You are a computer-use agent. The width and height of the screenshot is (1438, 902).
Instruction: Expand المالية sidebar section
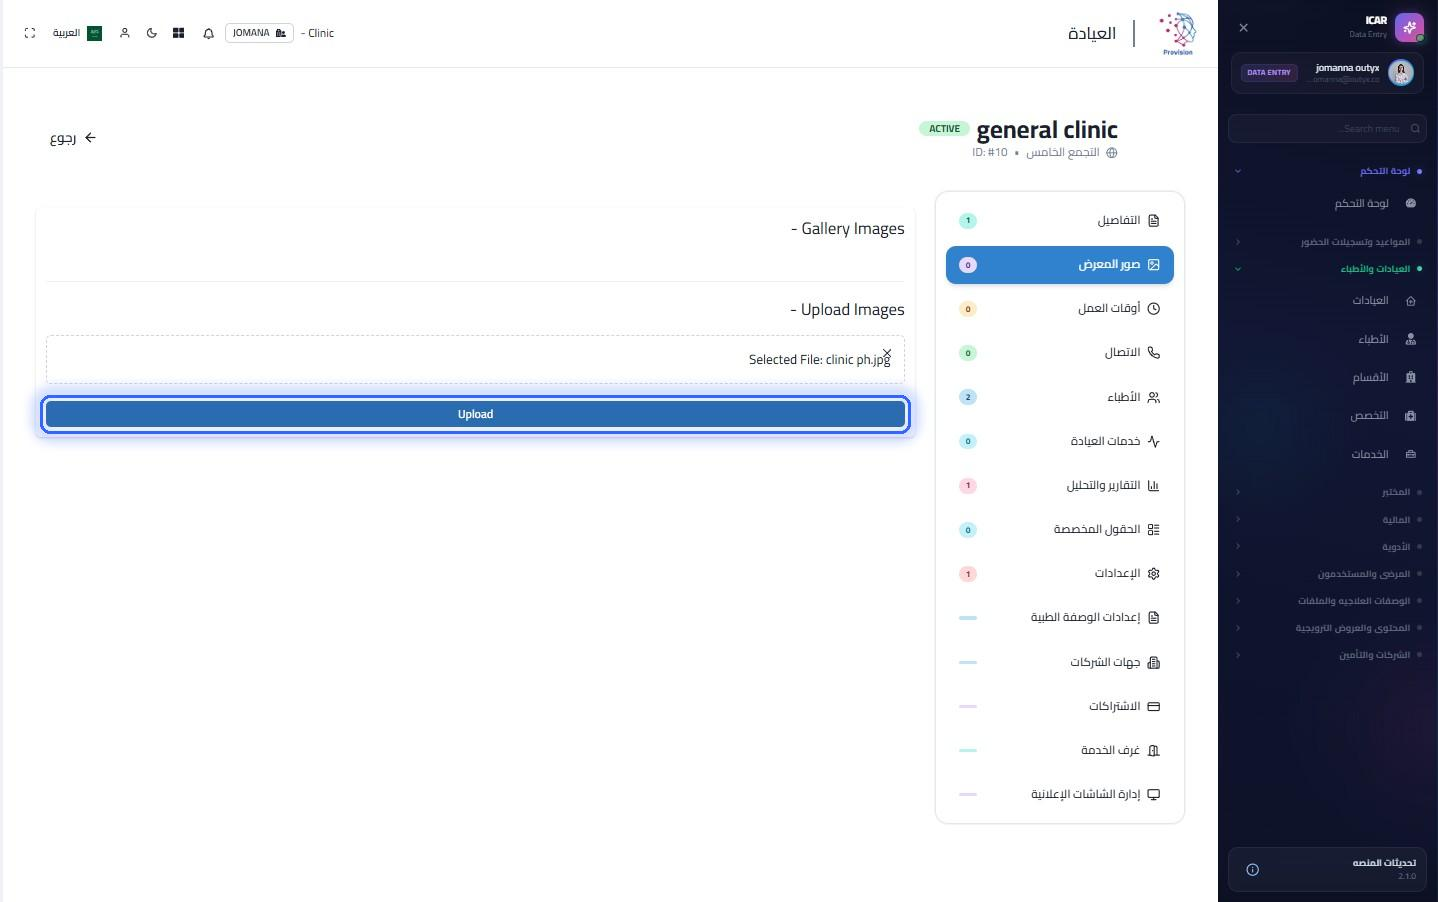(x=1328, y=519)
